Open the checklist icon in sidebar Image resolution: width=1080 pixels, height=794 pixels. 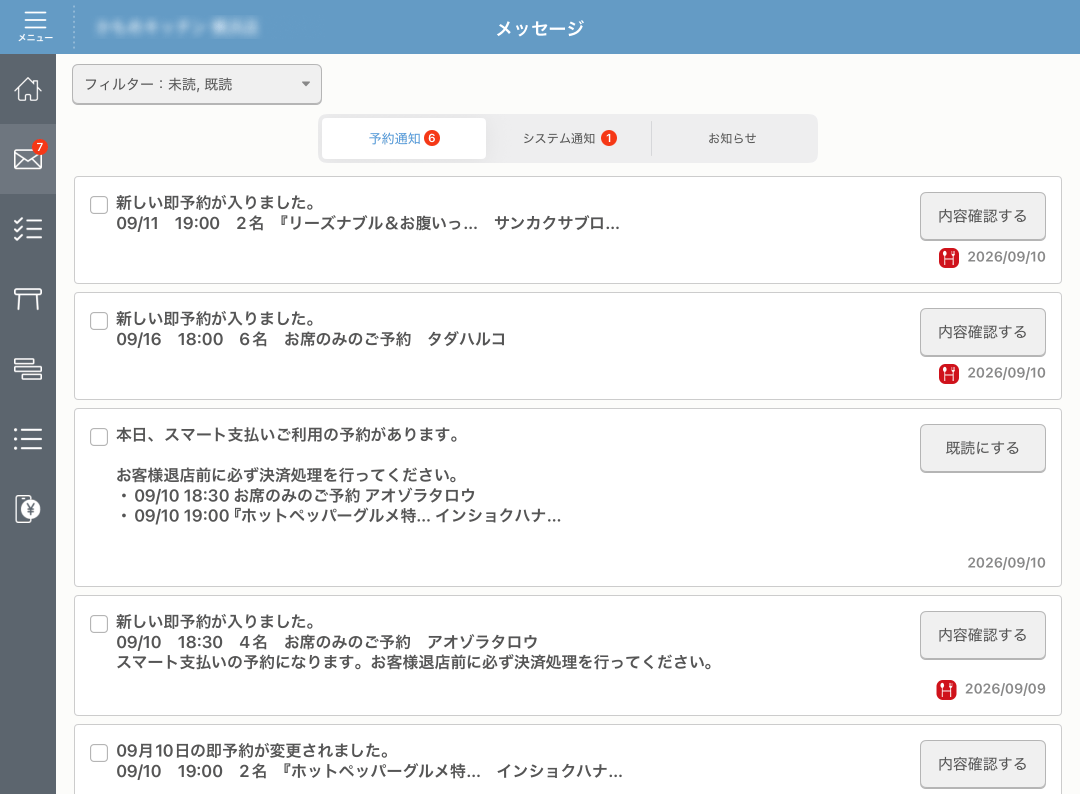[x=28, y=229]
